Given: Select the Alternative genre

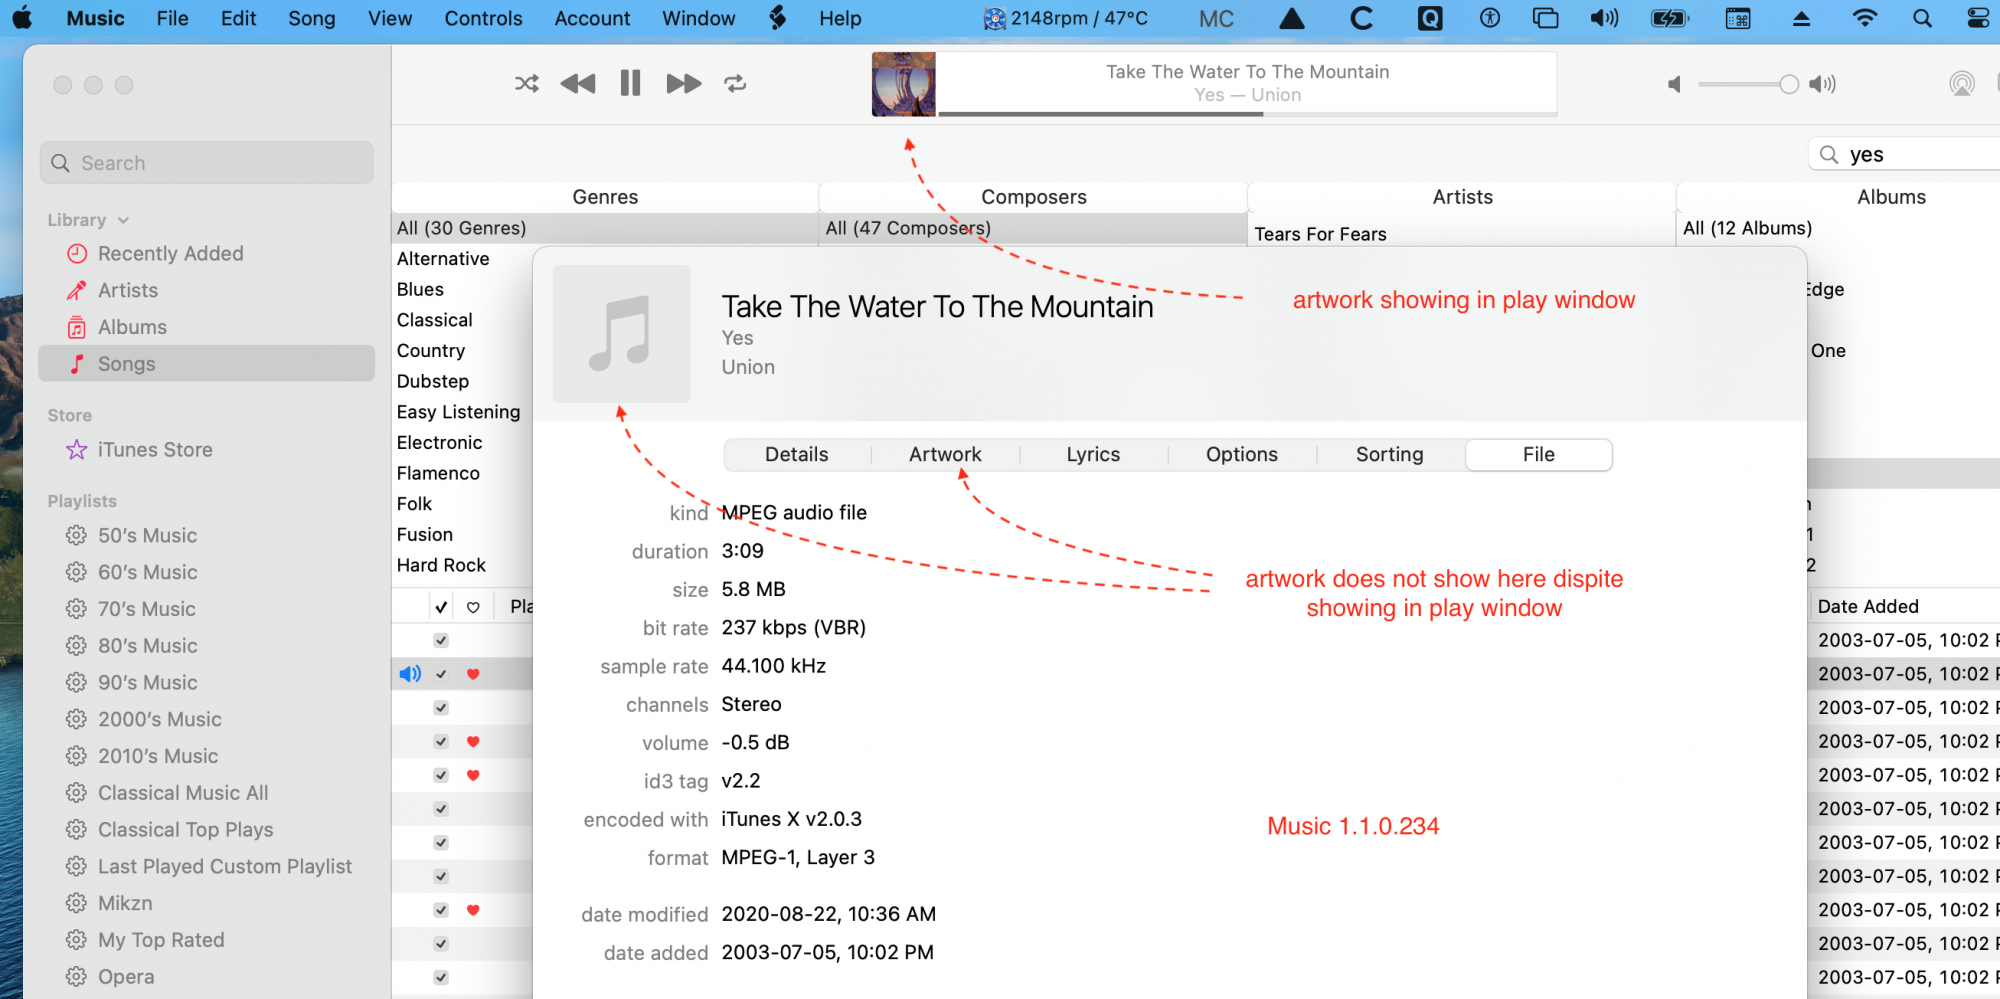Looking at the screenshot, I should pyautogui.click(x=443, y=259).
